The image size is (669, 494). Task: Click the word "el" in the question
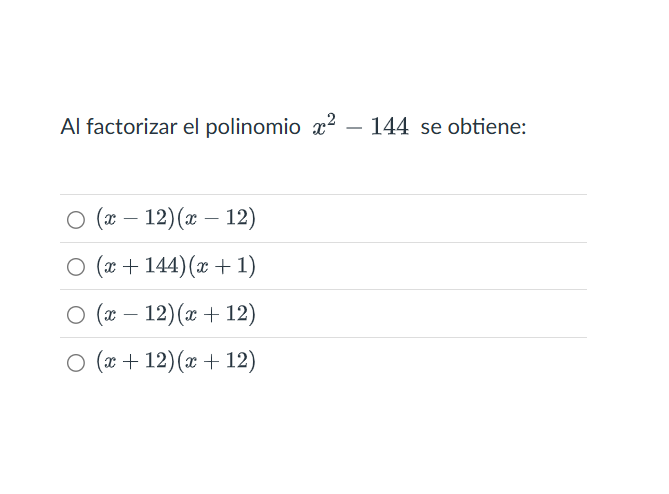click(191, 127)
